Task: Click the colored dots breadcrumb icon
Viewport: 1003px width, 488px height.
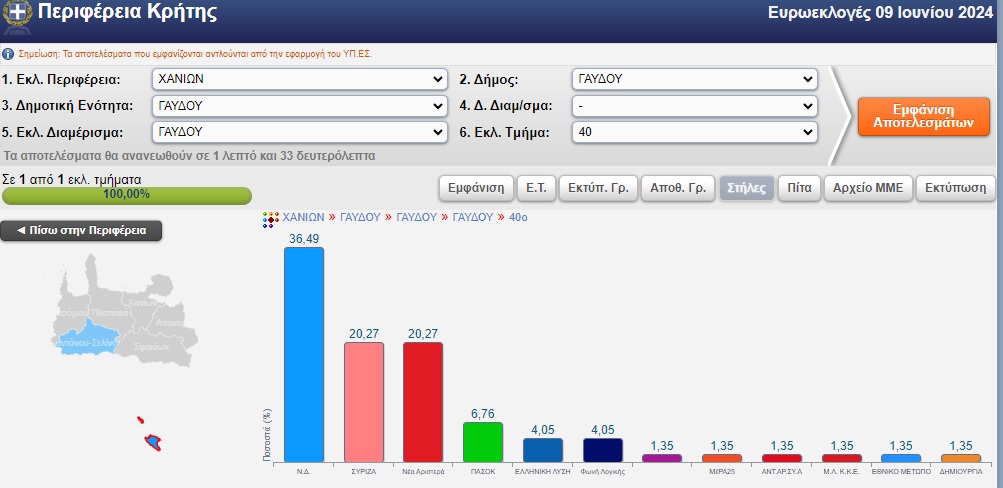Action: pos(269,219)
